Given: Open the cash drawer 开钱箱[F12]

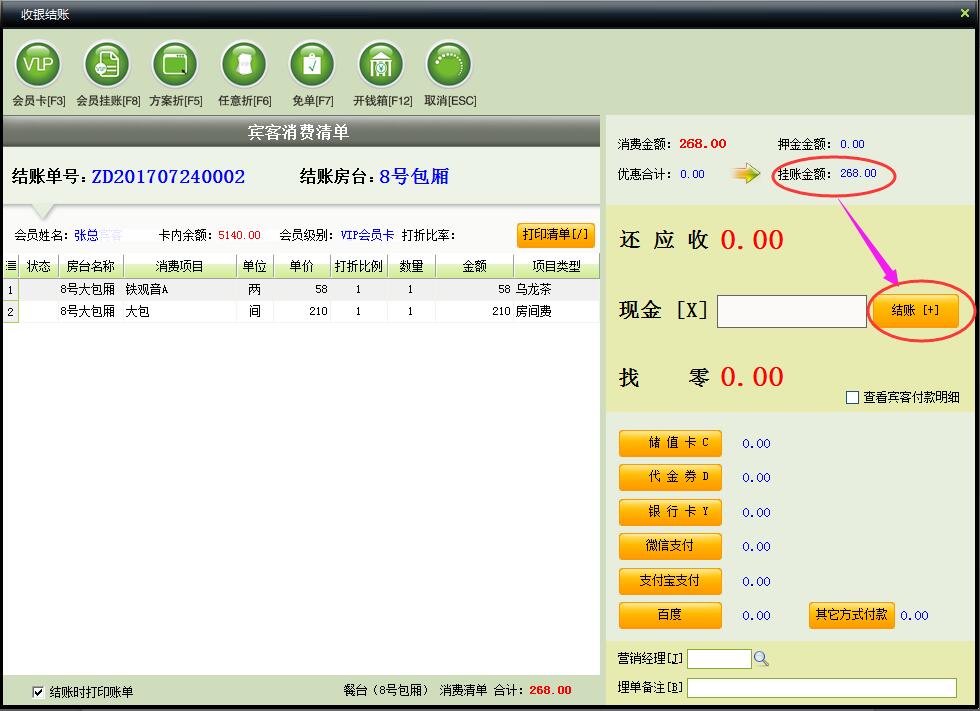Looking at the screenshot, I should coord(381,65).
